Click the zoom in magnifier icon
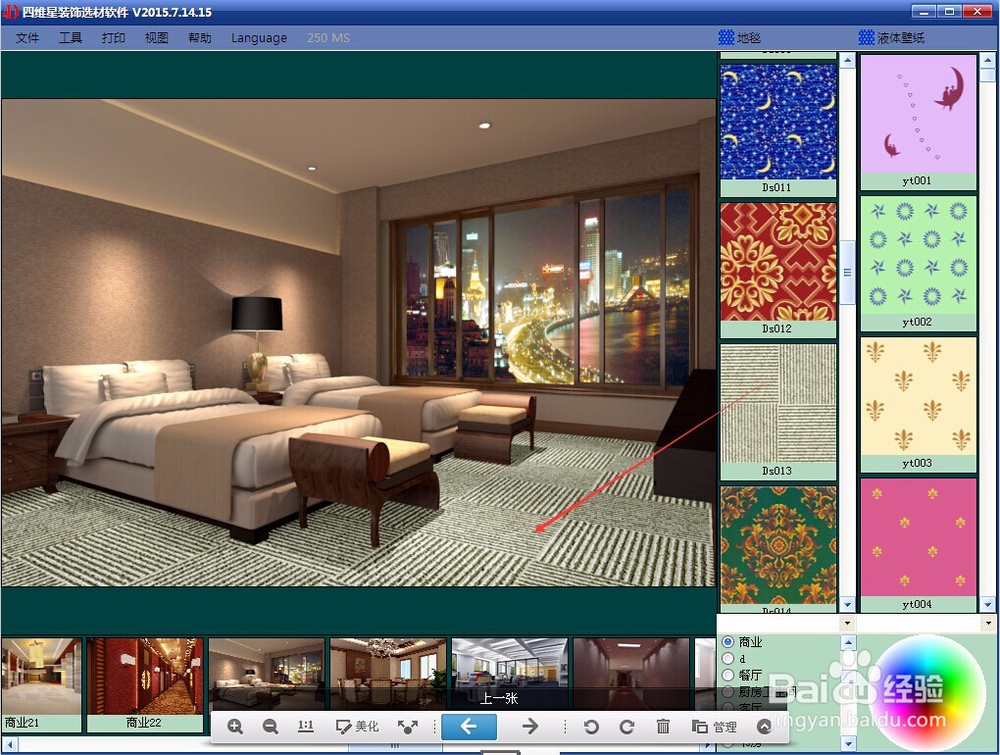 click(x=235, y=726)
